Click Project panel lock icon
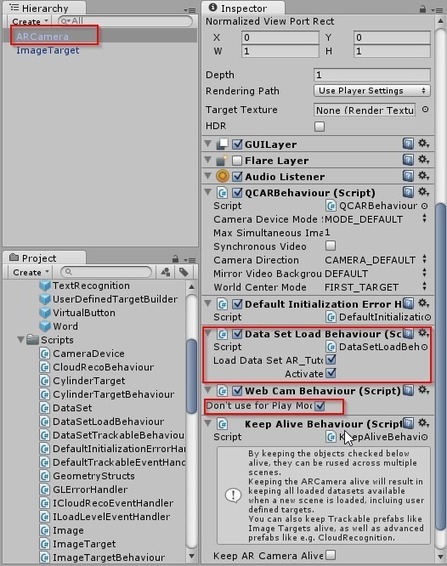 (175, 259)
